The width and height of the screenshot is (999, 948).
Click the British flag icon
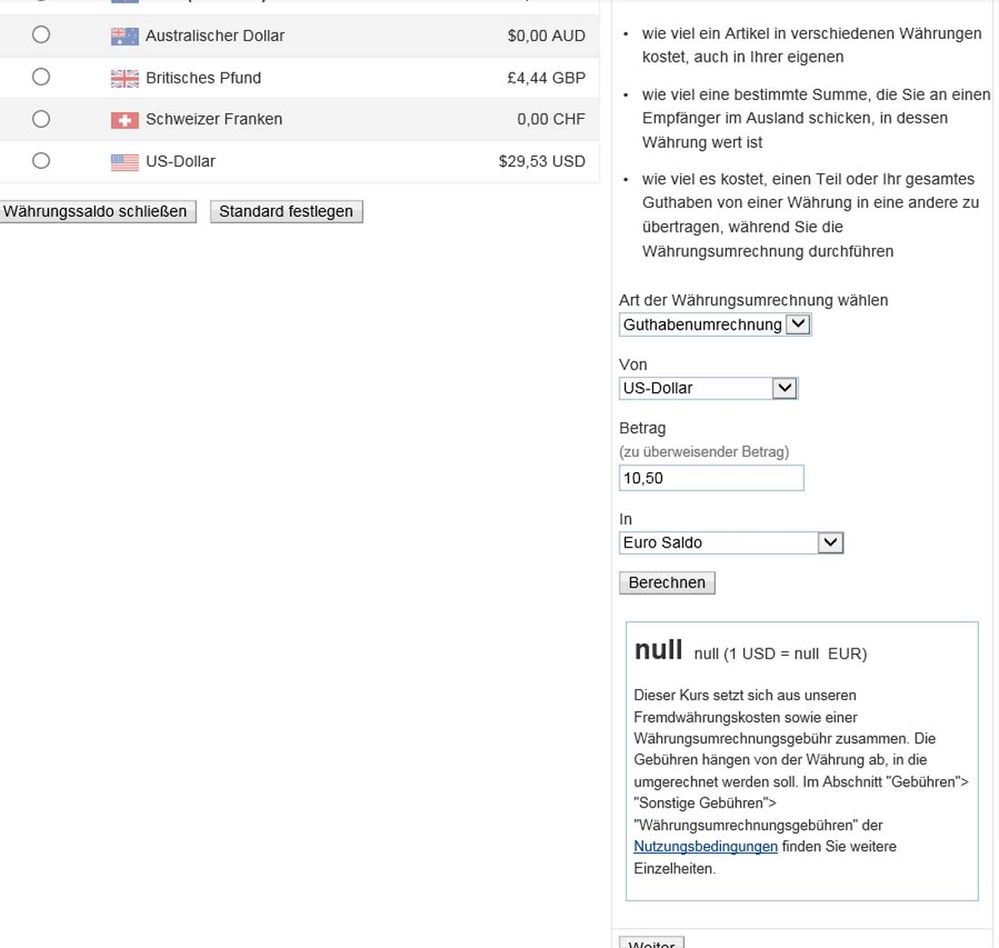pos(124,78)
